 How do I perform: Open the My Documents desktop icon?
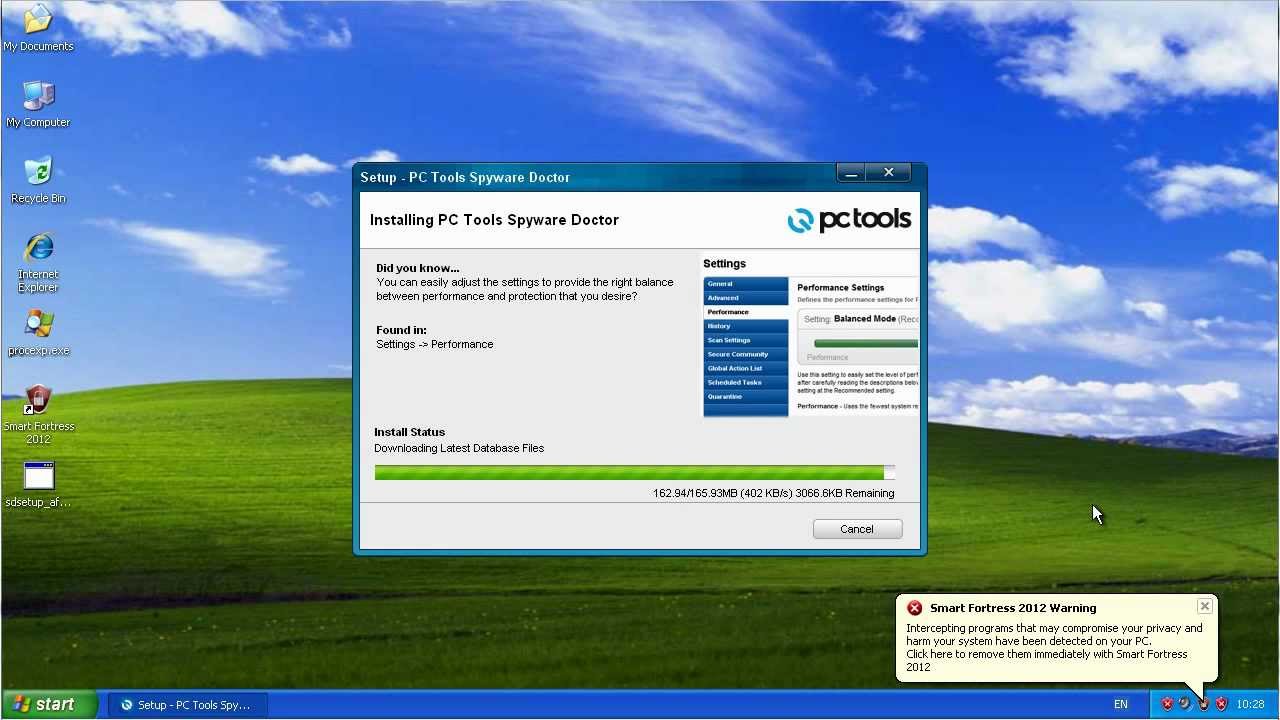[x=38, y=28]
